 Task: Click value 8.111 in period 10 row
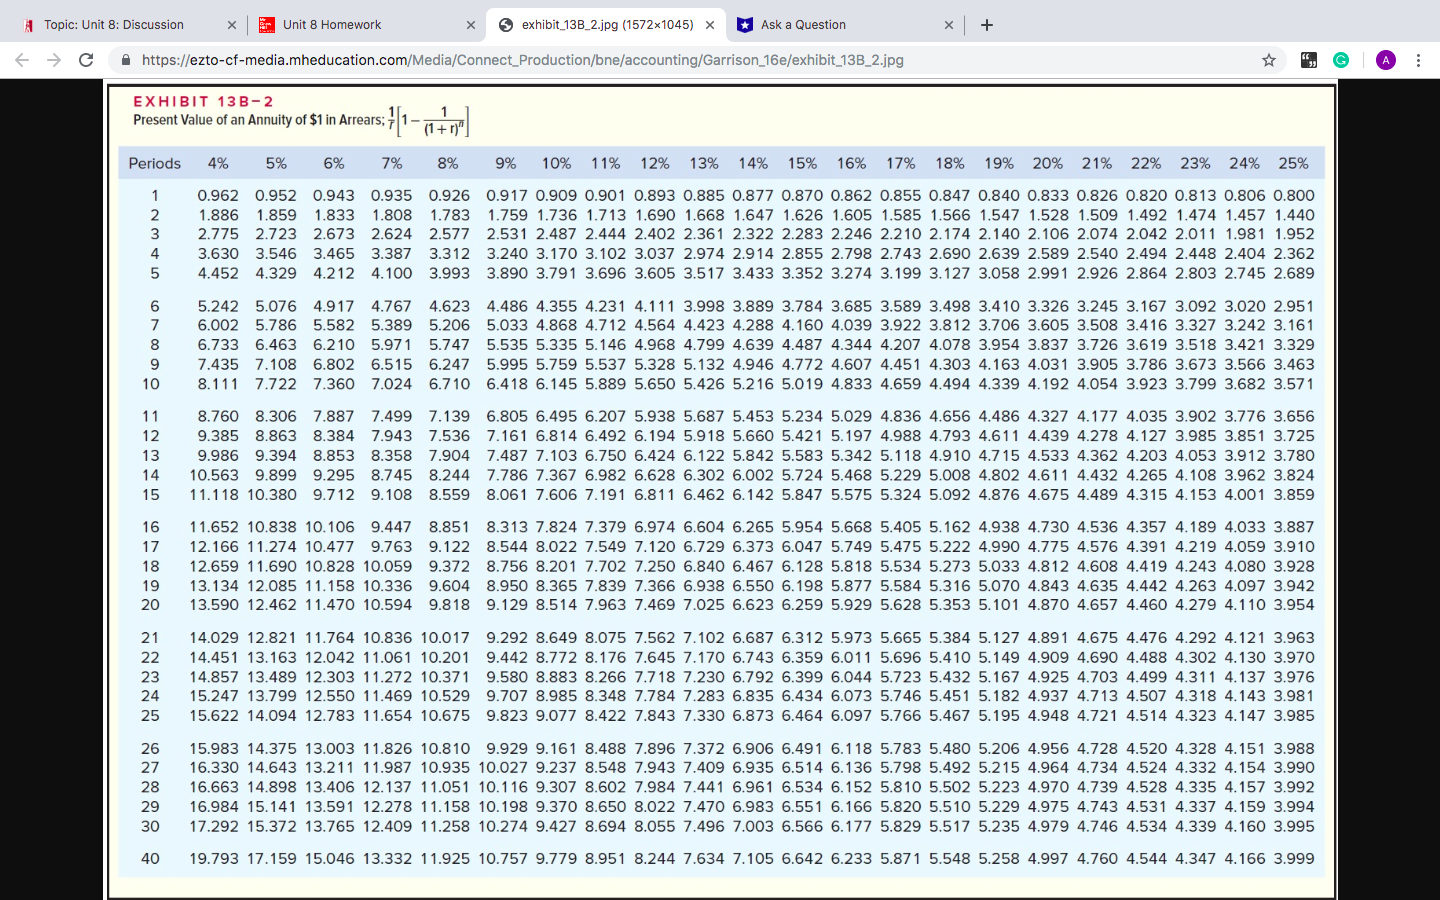tap(218, 384)
